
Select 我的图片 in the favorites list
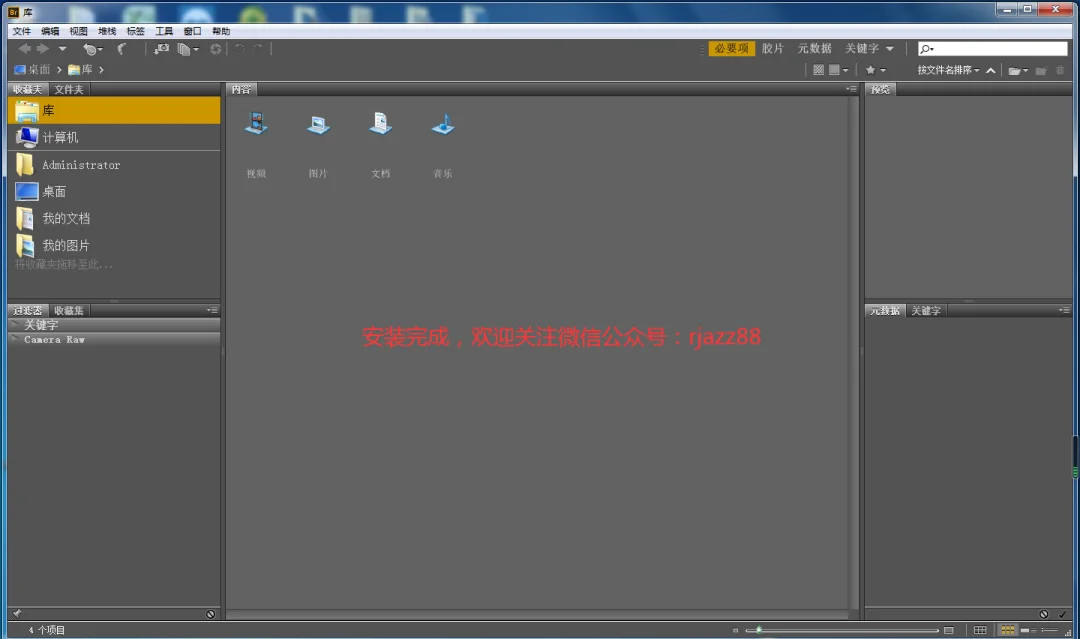[x=114, y=245]
